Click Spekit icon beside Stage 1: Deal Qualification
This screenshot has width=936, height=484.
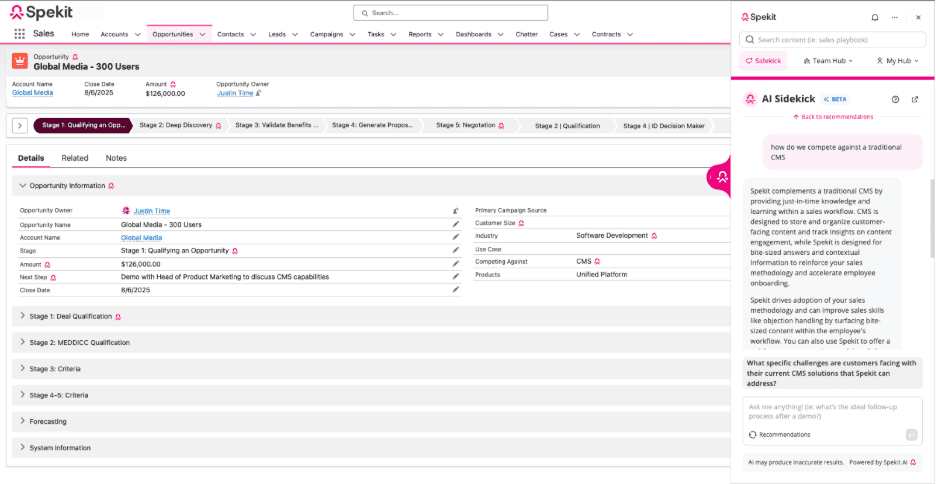(x=118, y=316)
